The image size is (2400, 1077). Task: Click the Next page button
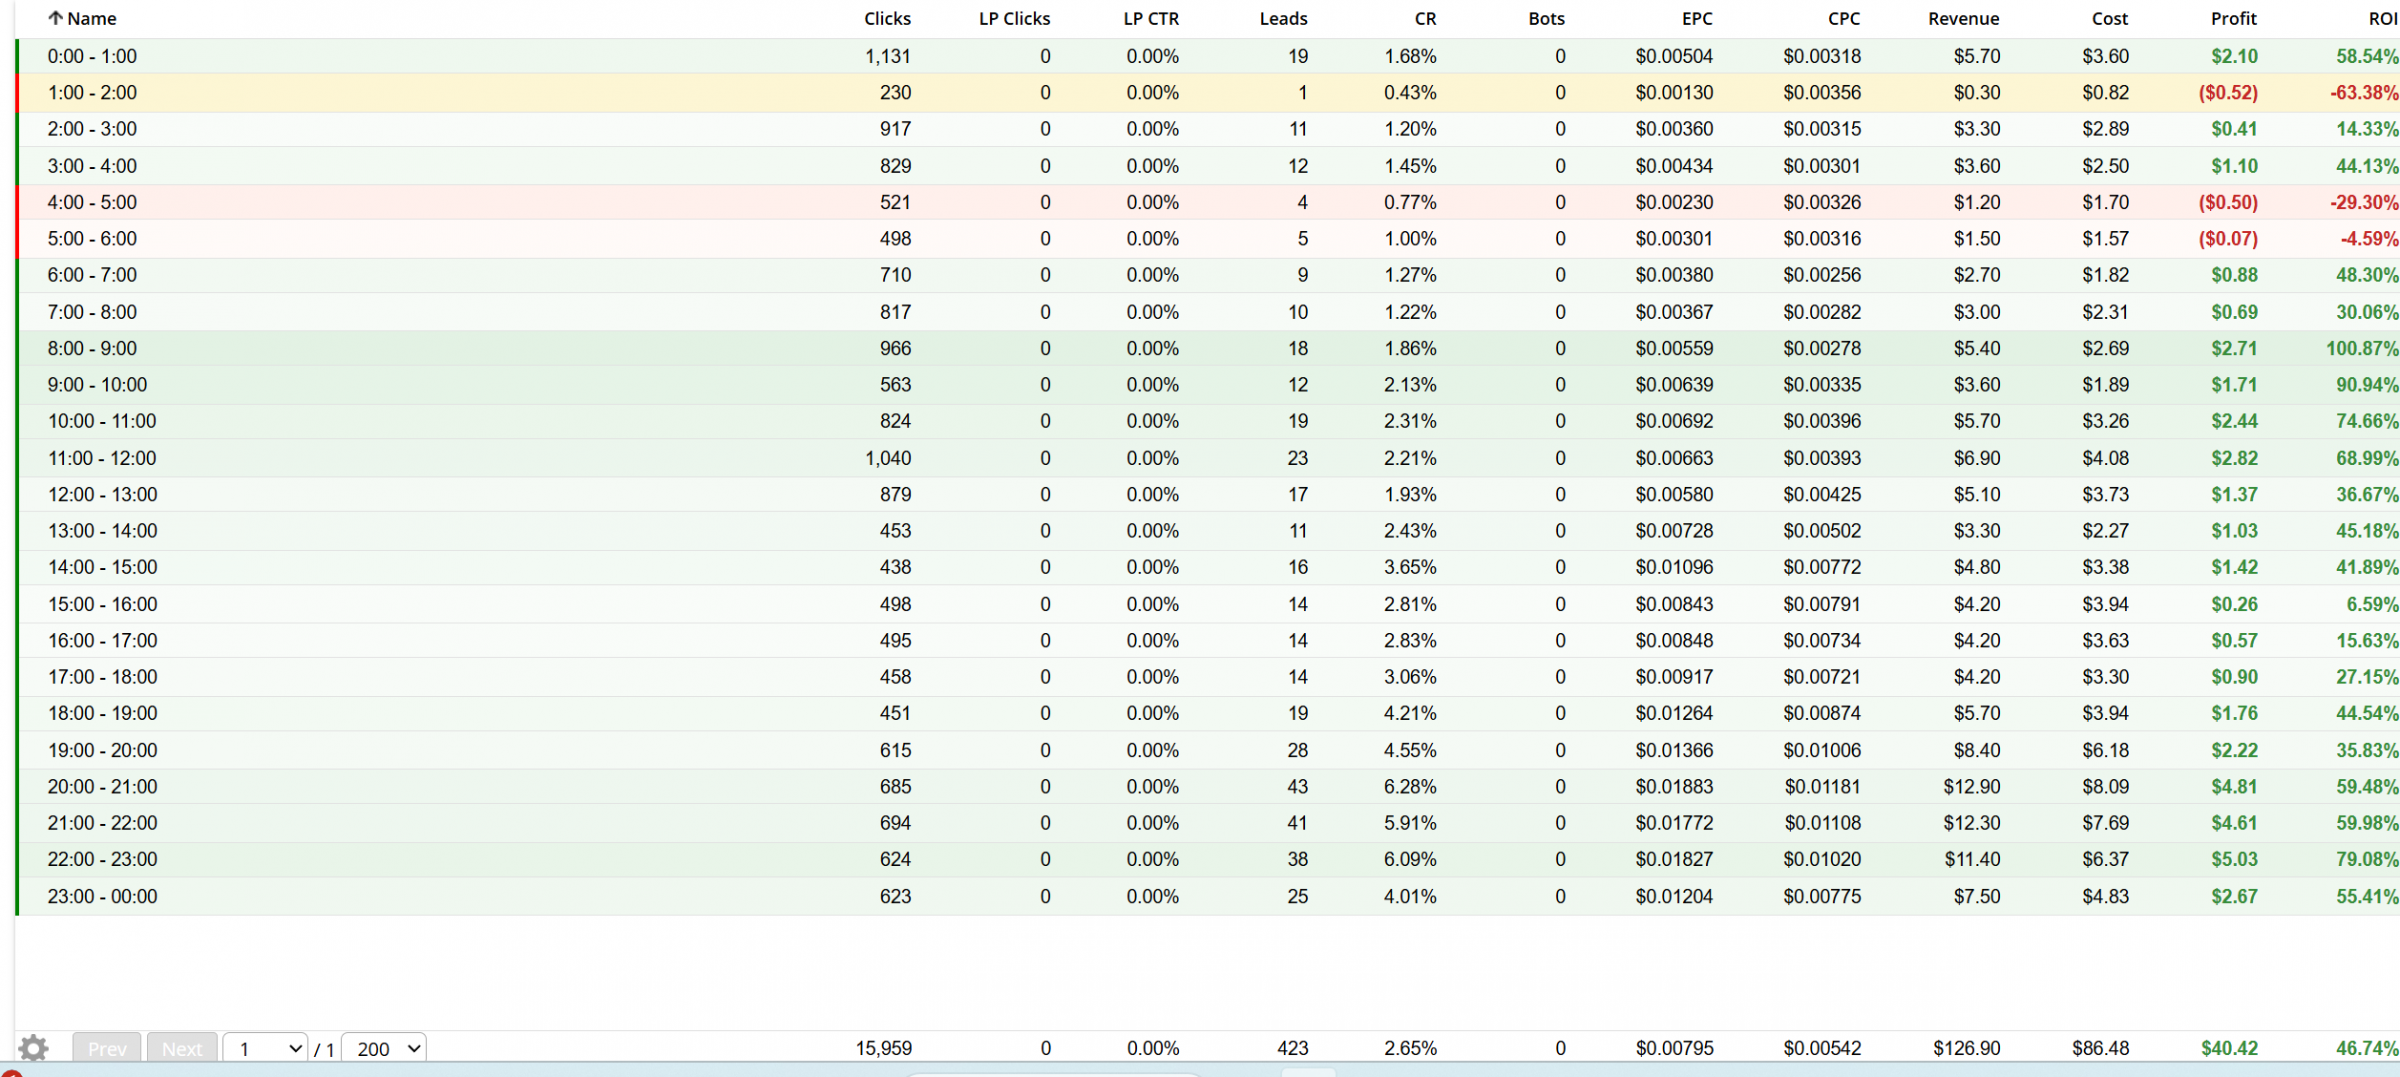click(x=182, y=1048)
